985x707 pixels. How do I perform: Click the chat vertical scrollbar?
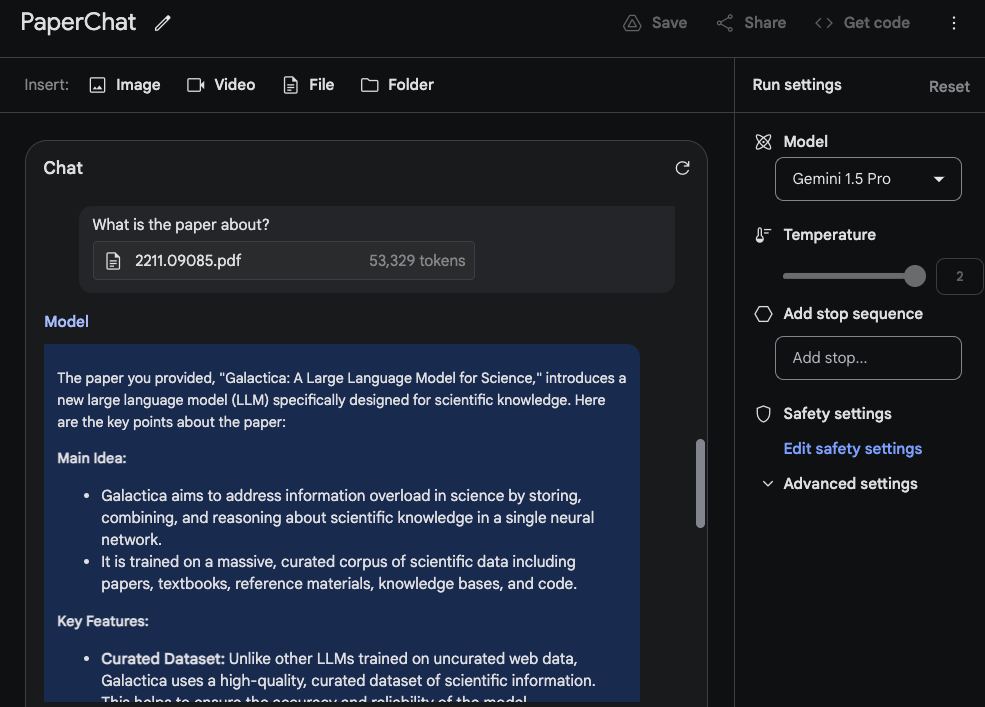[x=700, y=483]
